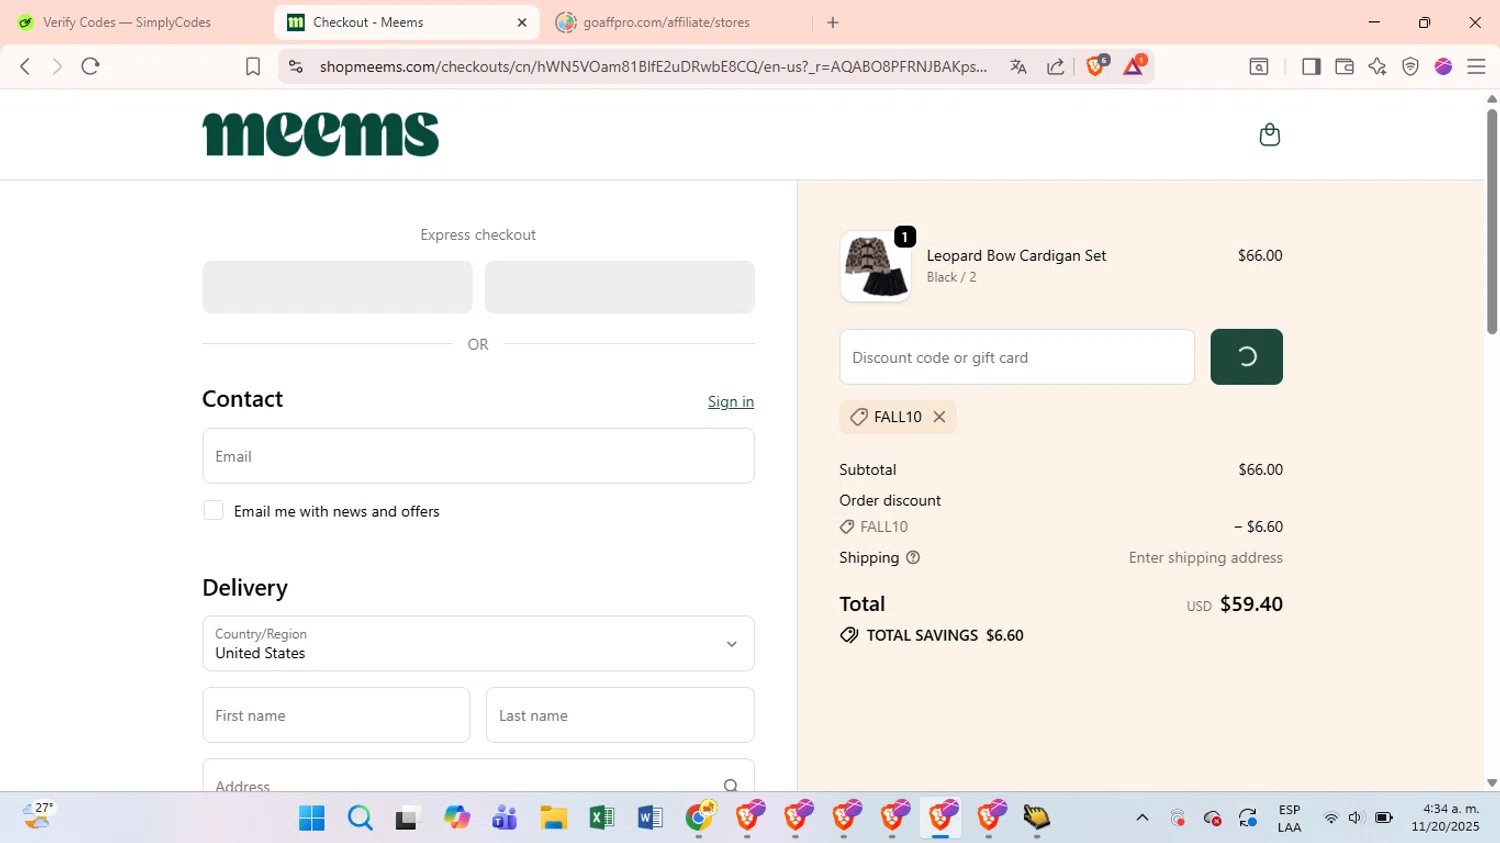Open the purple profile avatar icon

pyautogui.click(x=1443, y=66)
